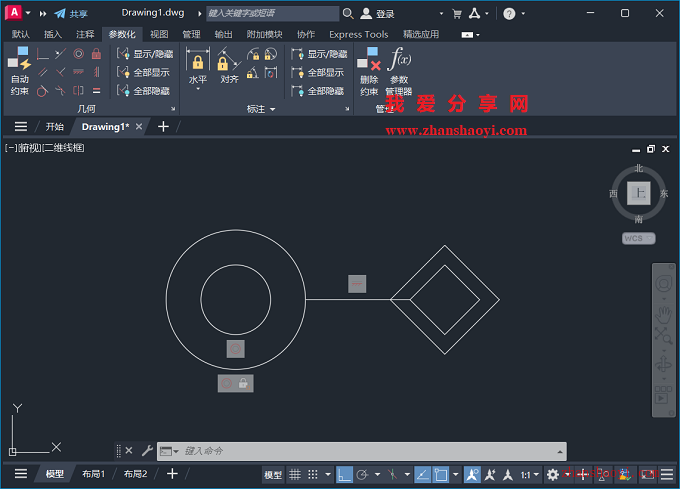680x489 pixels.
Task: Toggle drawing grid display in status bar
Action: 295,475
